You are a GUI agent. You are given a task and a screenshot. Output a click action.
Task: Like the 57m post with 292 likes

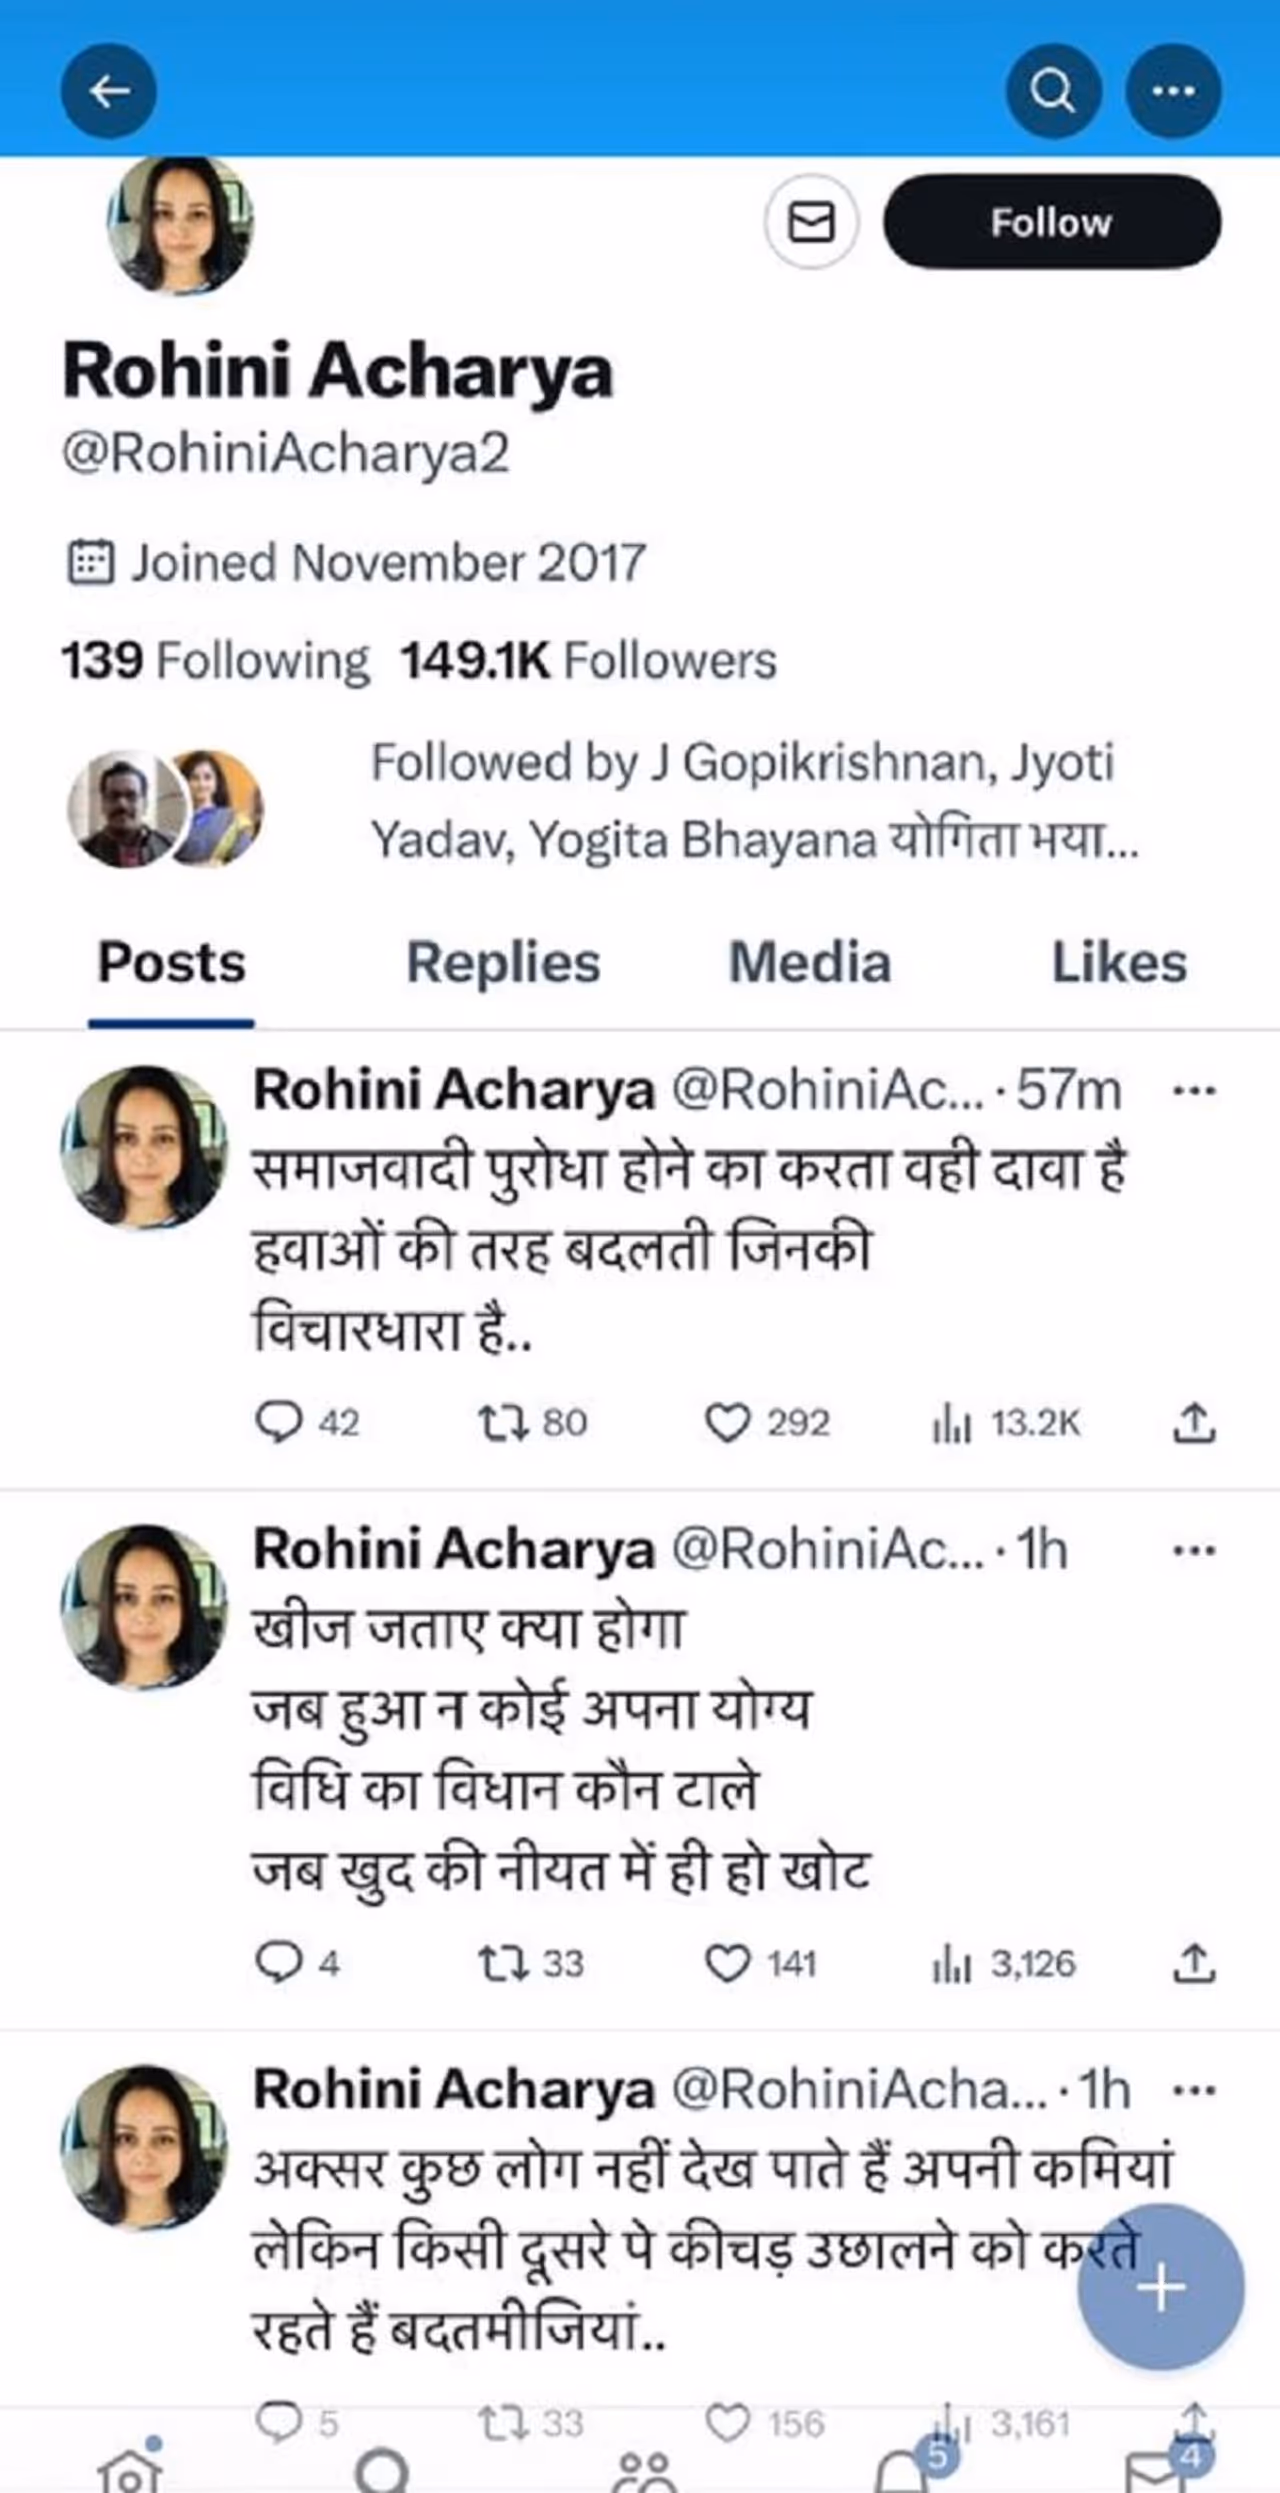[727, 1423]
